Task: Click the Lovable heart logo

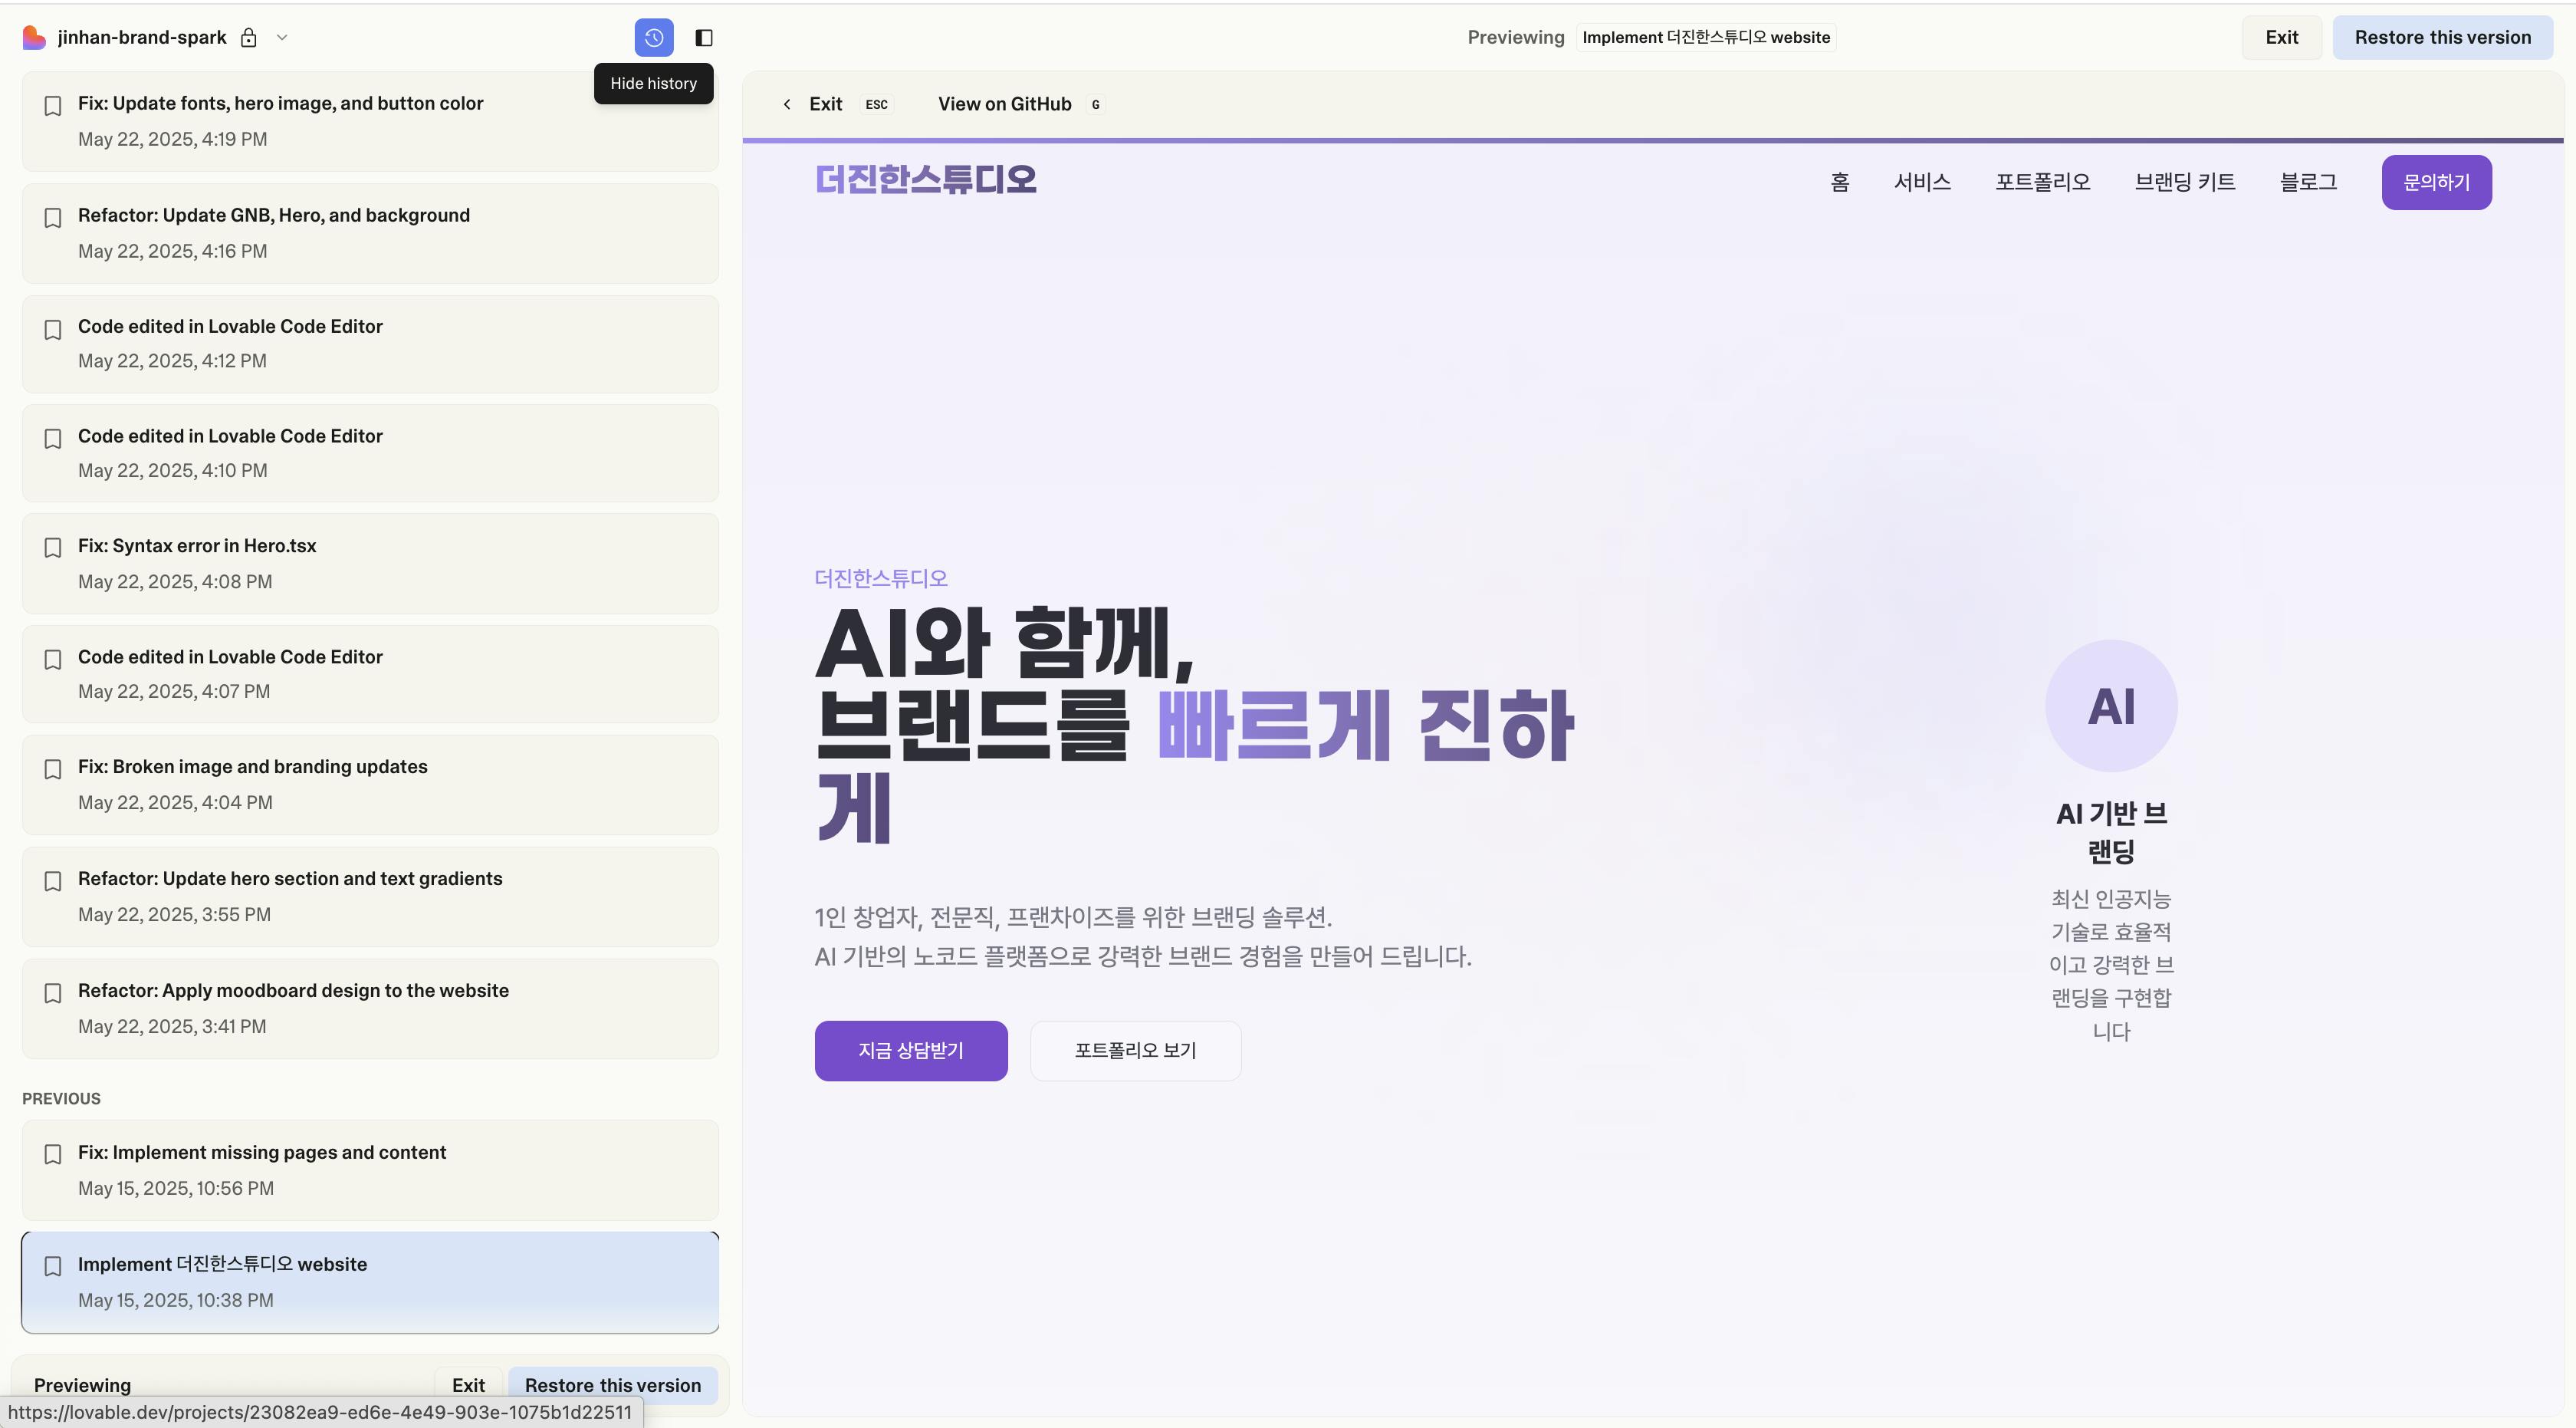Action: [x=34, y=38]
